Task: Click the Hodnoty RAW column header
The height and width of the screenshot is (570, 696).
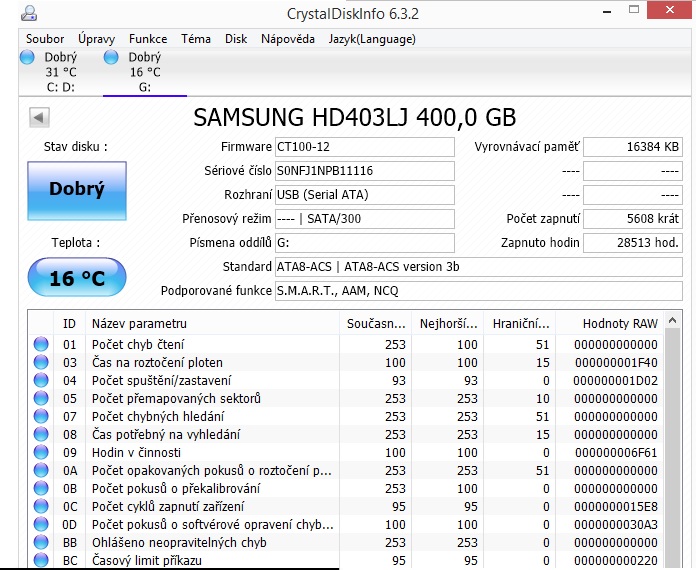Action: [618, 323]
